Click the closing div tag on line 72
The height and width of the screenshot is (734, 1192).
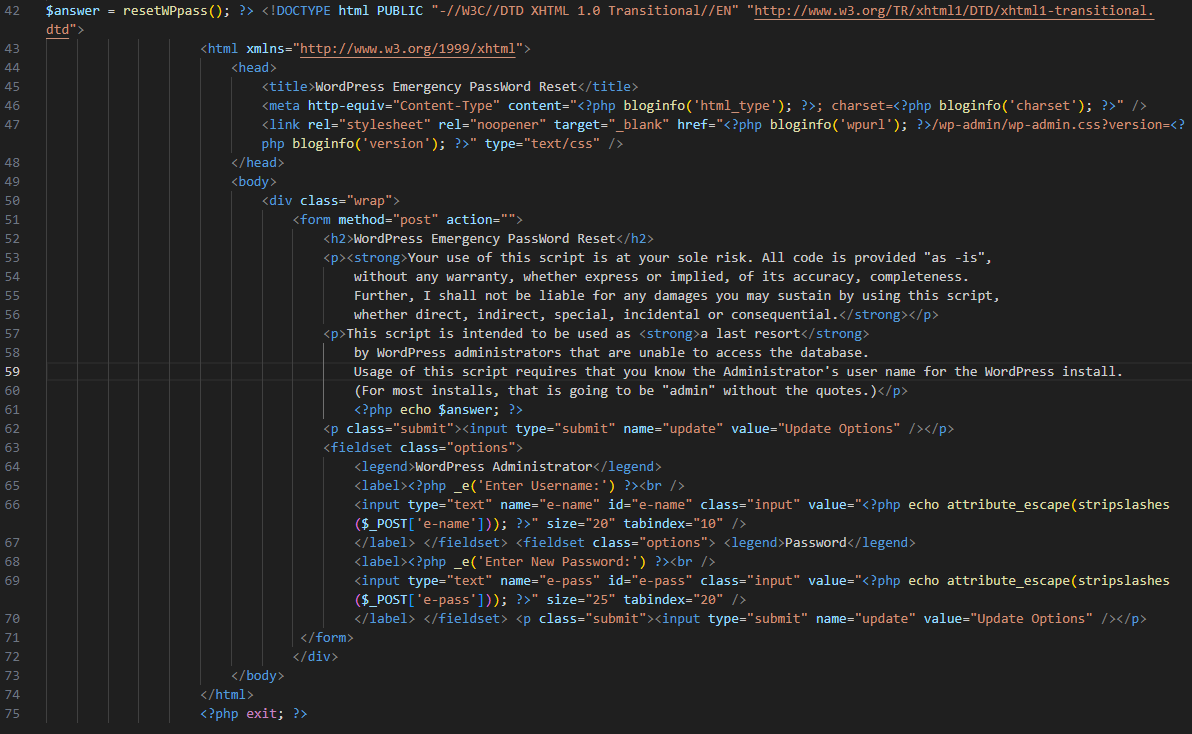click(315, 656)
